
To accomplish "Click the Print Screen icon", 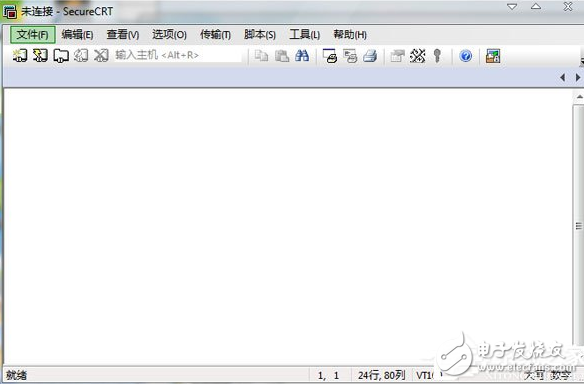I will click(330, 56).
